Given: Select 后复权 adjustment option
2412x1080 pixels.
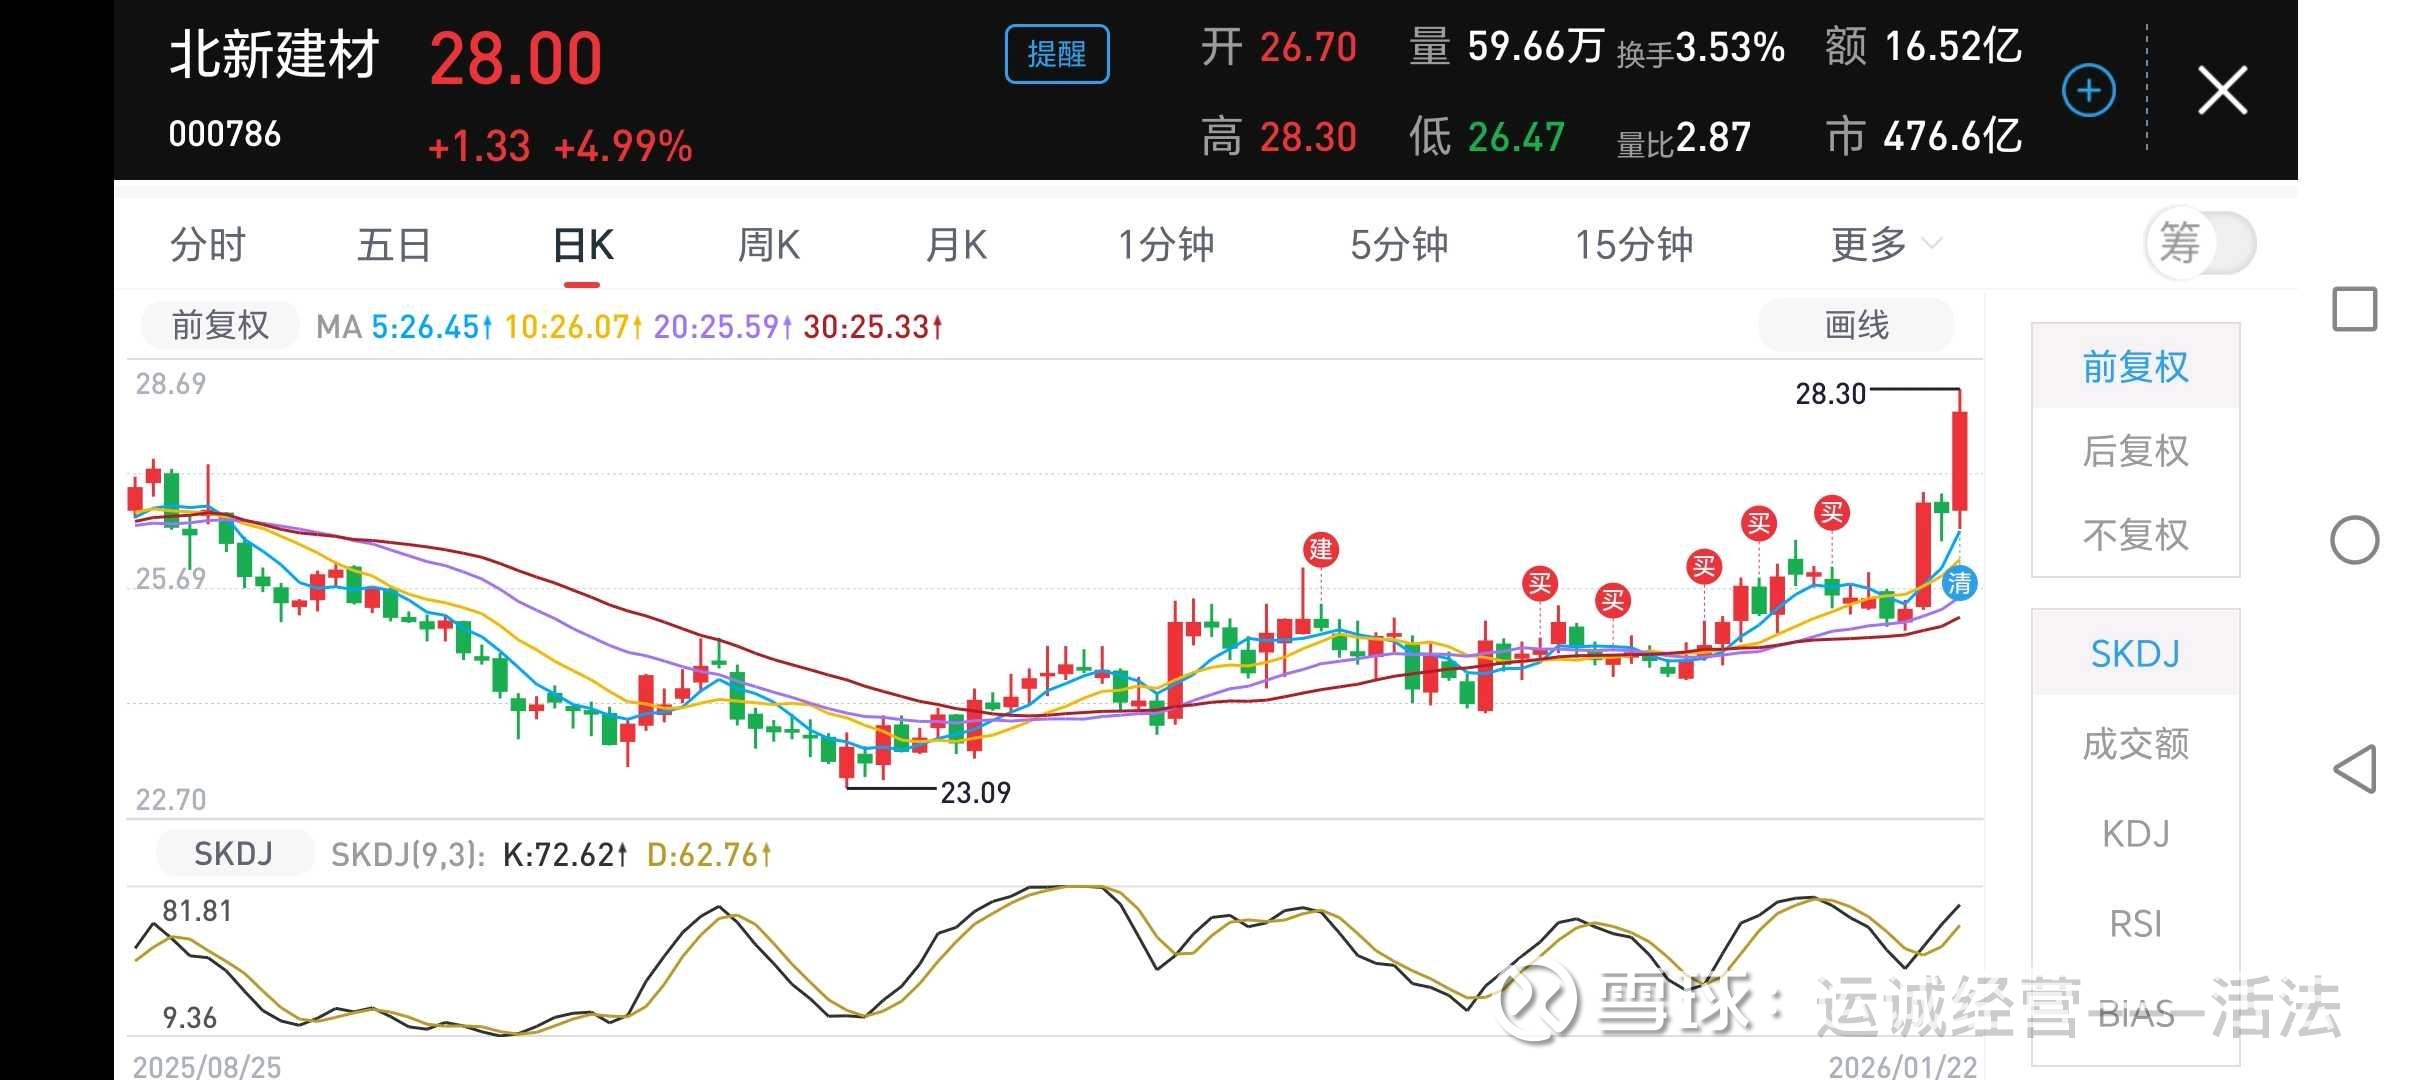Looking at the screenshot, I should pyautogui.click(x=2135, y=451).
